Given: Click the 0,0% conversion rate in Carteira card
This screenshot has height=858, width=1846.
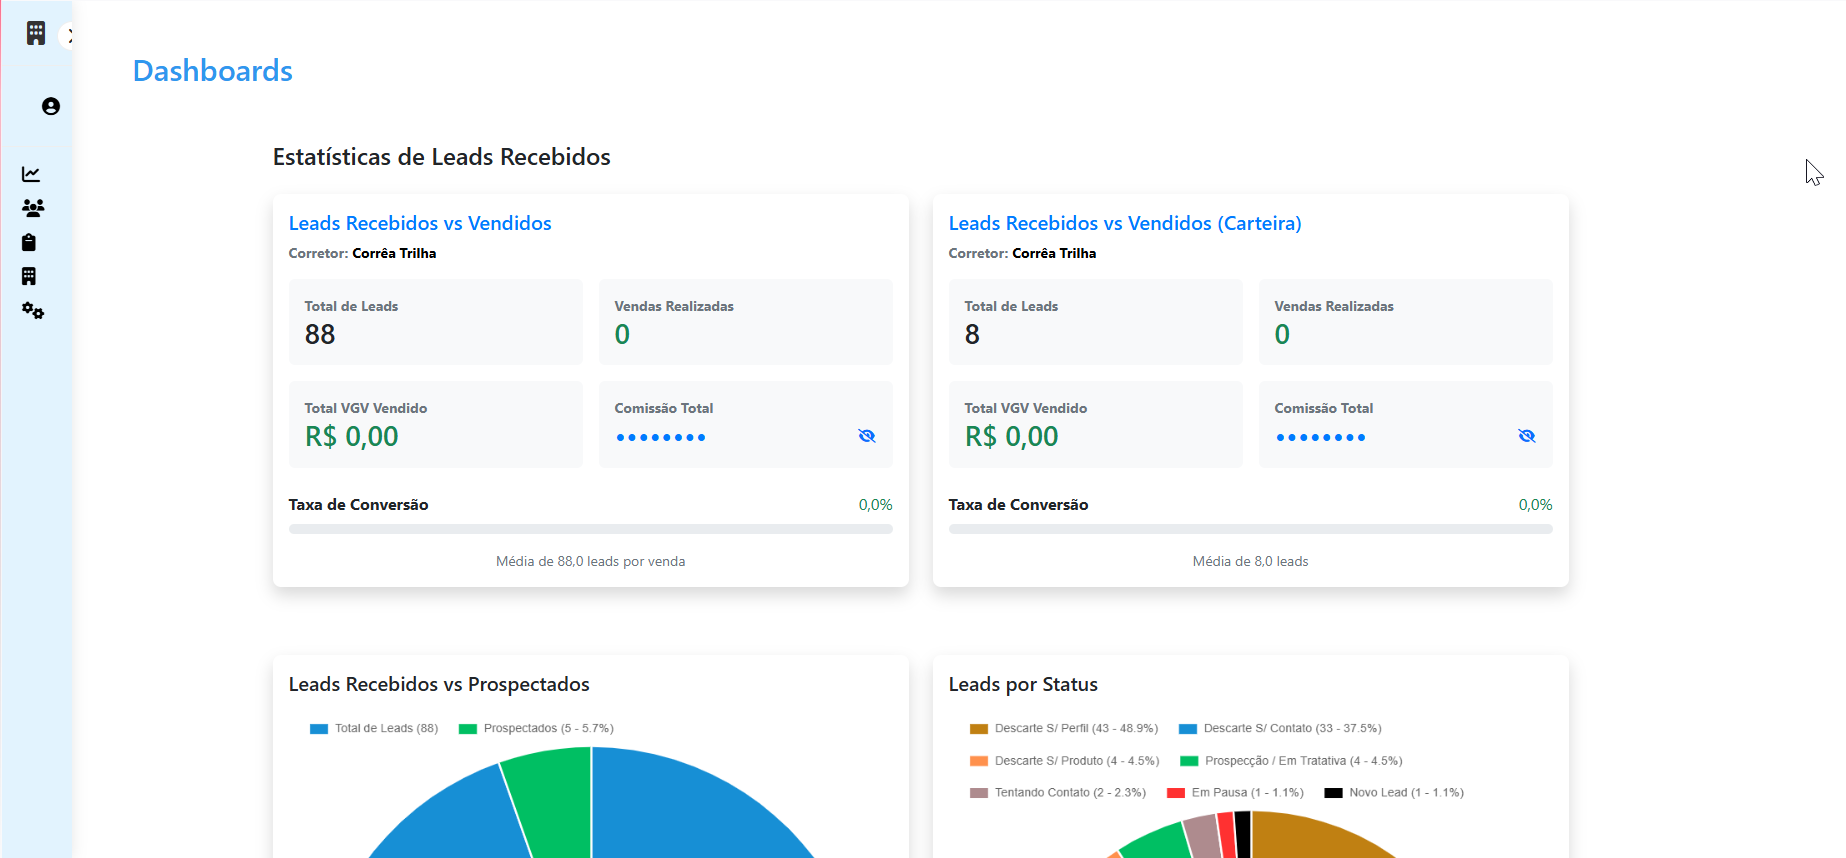Looking at the screenshot, I should click(1535, 505).
